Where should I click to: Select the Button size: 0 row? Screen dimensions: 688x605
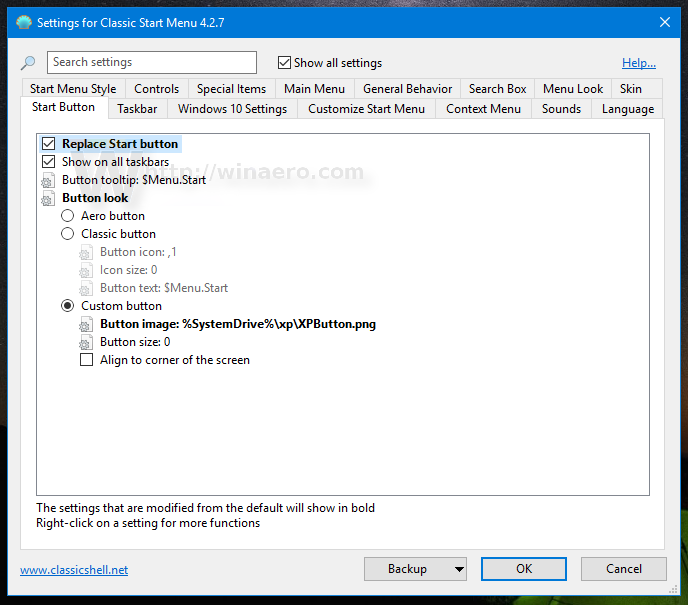(x=135, y=342)
